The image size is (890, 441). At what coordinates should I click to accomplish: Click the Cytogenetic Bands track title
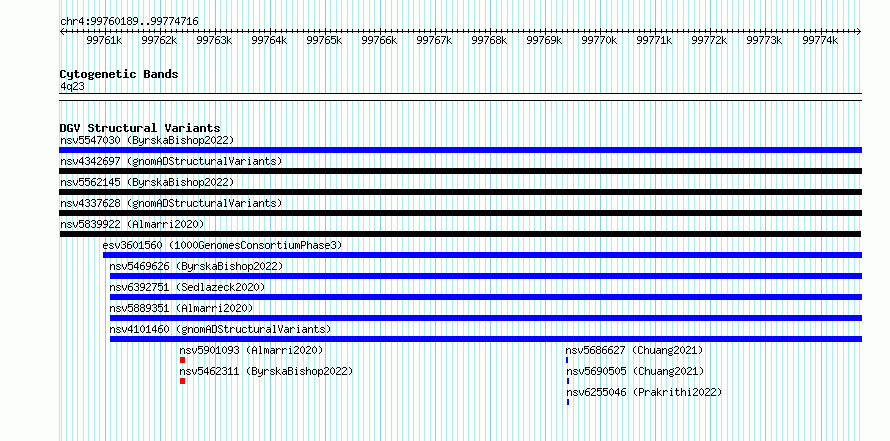[119, 74]
